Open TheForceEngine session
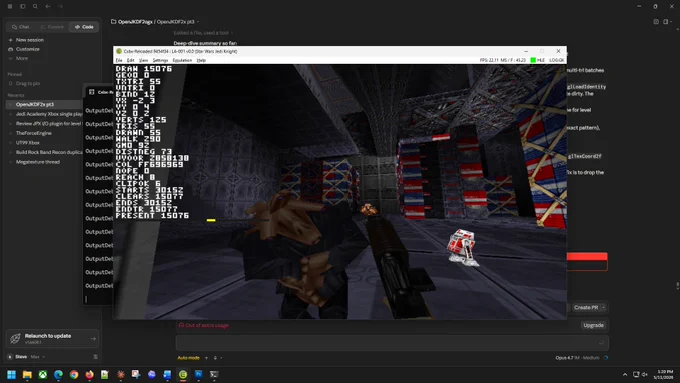The height and width of the screenshot is (383, 680). coord(34,133)
